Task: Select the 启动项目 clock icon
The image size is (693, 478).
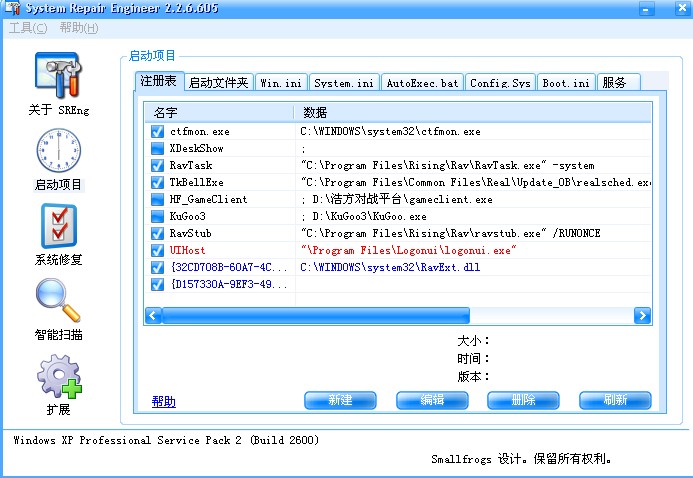Action: point(58,151)
